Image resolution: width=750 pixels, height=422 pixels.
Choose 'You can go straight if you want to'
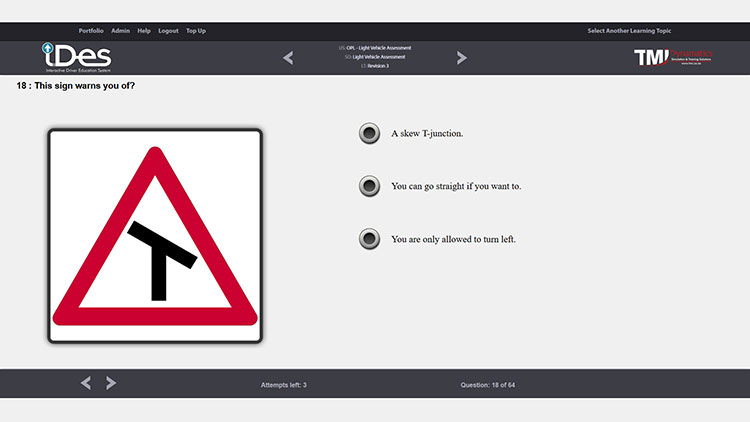[369, 186]
